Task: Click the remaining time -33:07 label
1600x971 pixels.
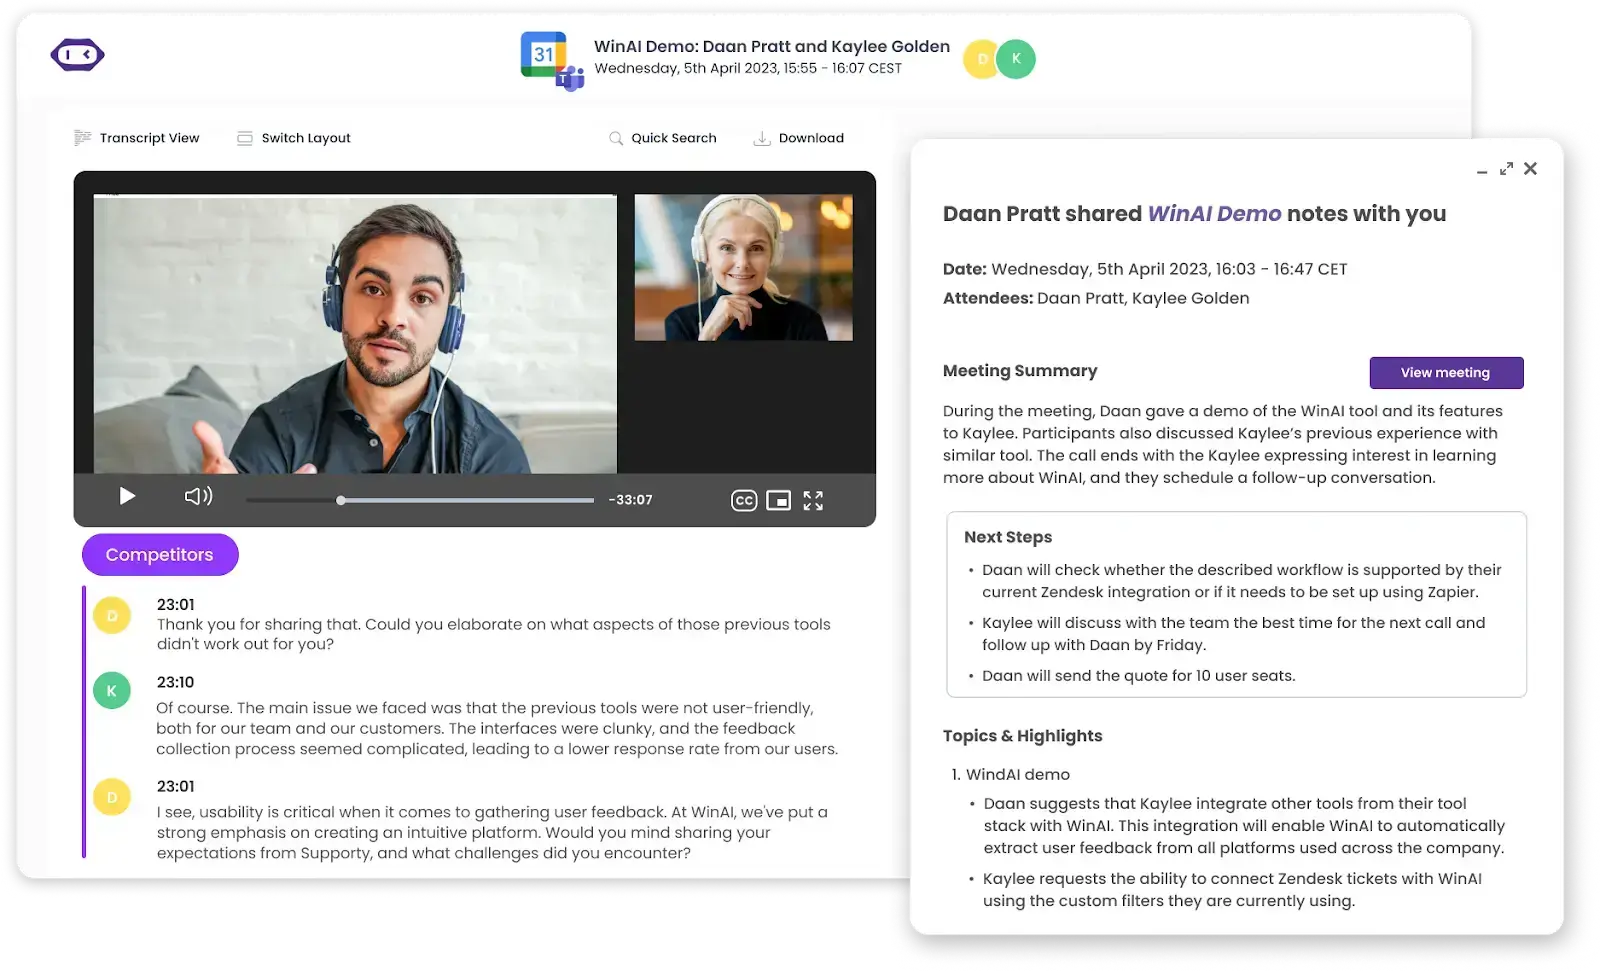Action: (630, 500)
